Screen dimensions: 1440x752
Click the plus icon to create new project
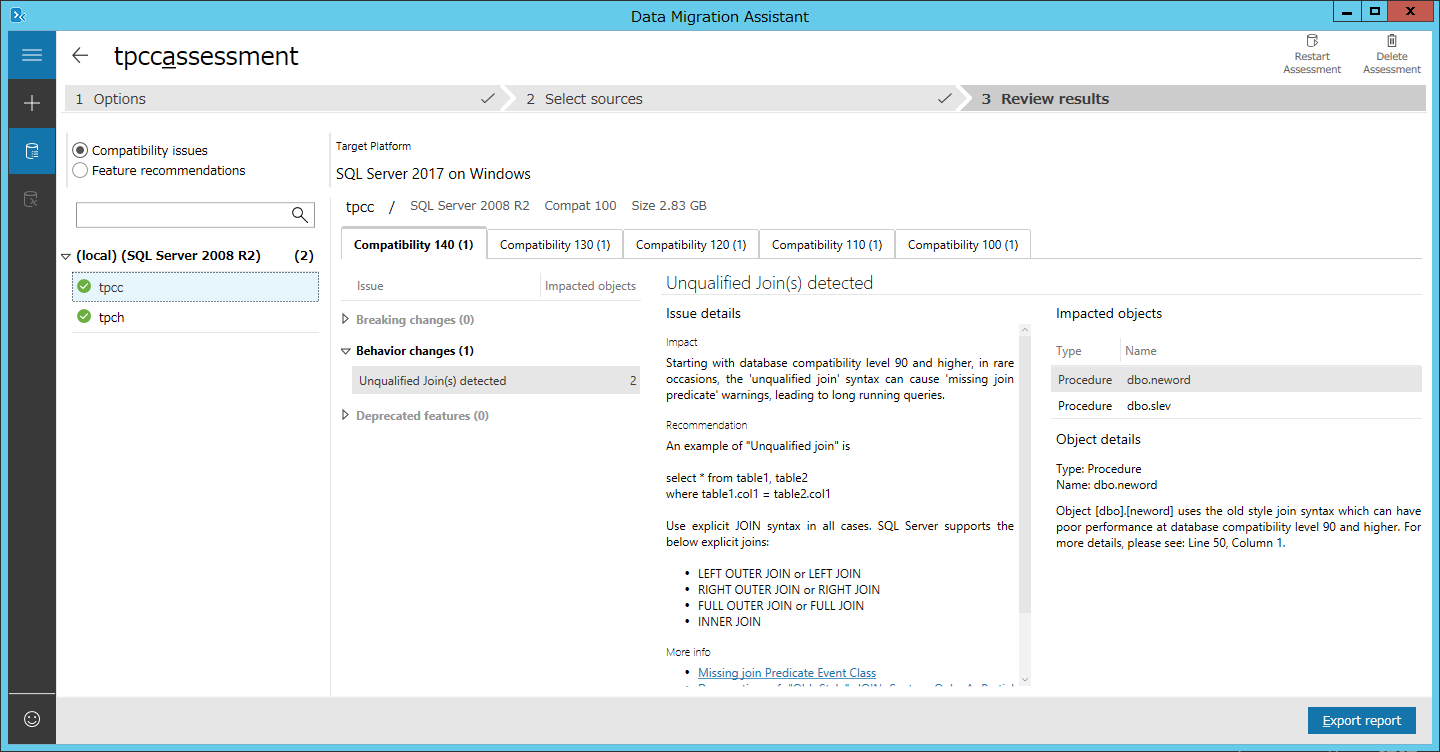(x=32, y=103)
